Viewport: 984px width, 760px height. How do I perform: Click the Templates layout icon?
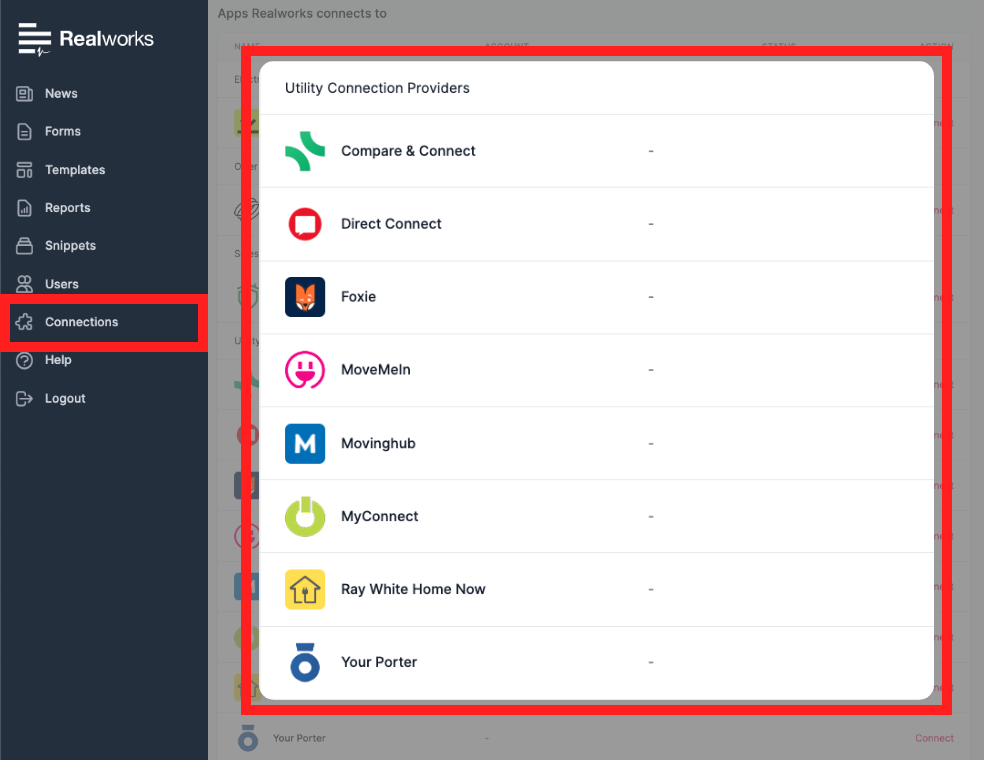coord(24,169)
